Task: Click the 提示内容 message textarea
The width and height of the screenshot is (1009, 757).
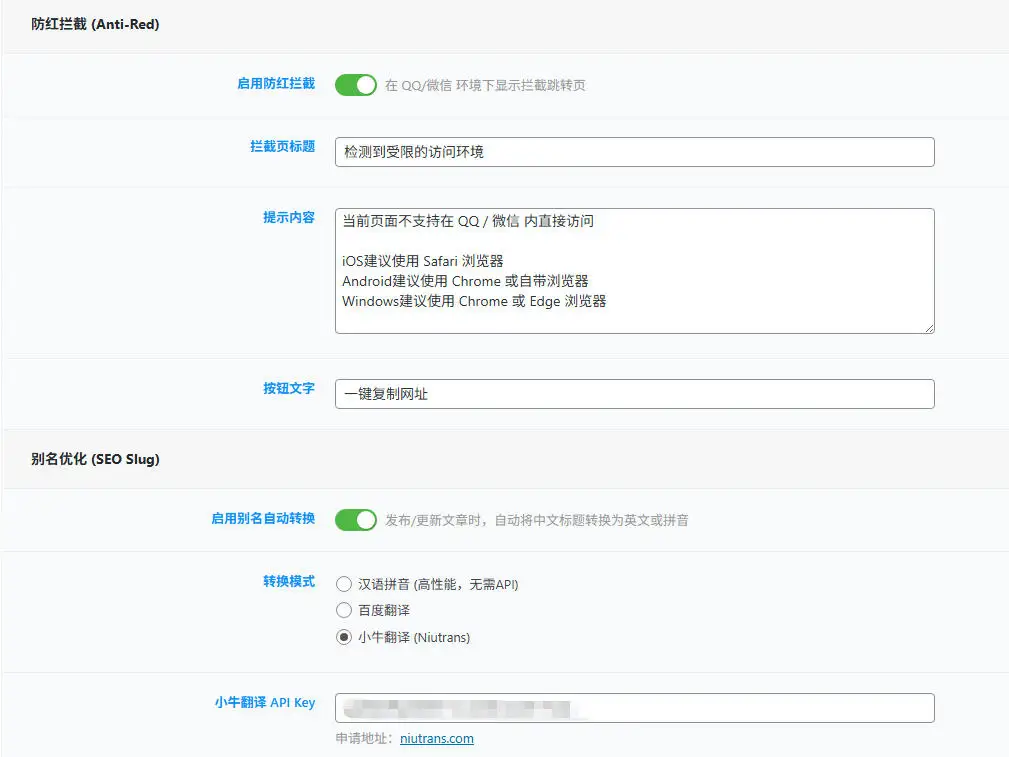Action: click(x=635, y=270)
